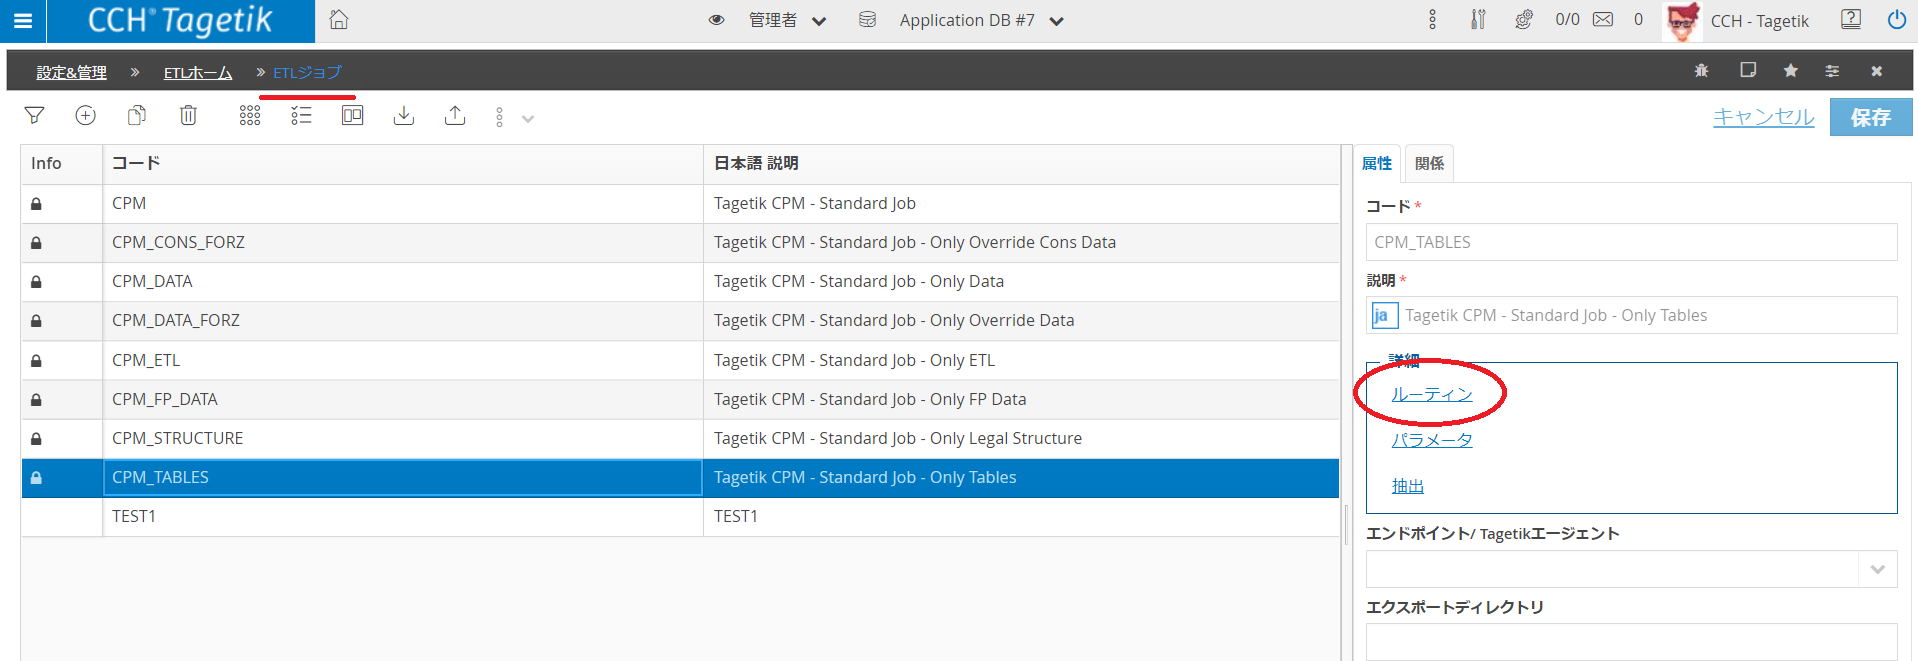The width and height of the screenshot is (1918, 661).
Task: Open the filter funnel tool
Action: pos(34,116)
